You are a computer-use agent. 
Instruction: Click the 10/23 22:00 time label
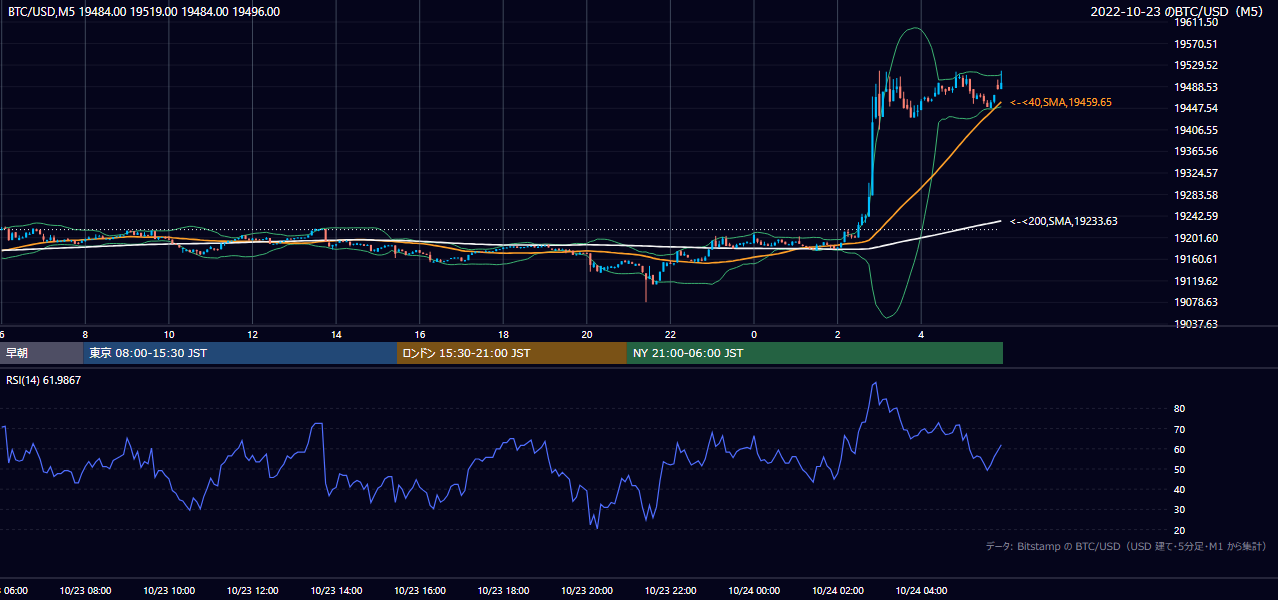670,590
